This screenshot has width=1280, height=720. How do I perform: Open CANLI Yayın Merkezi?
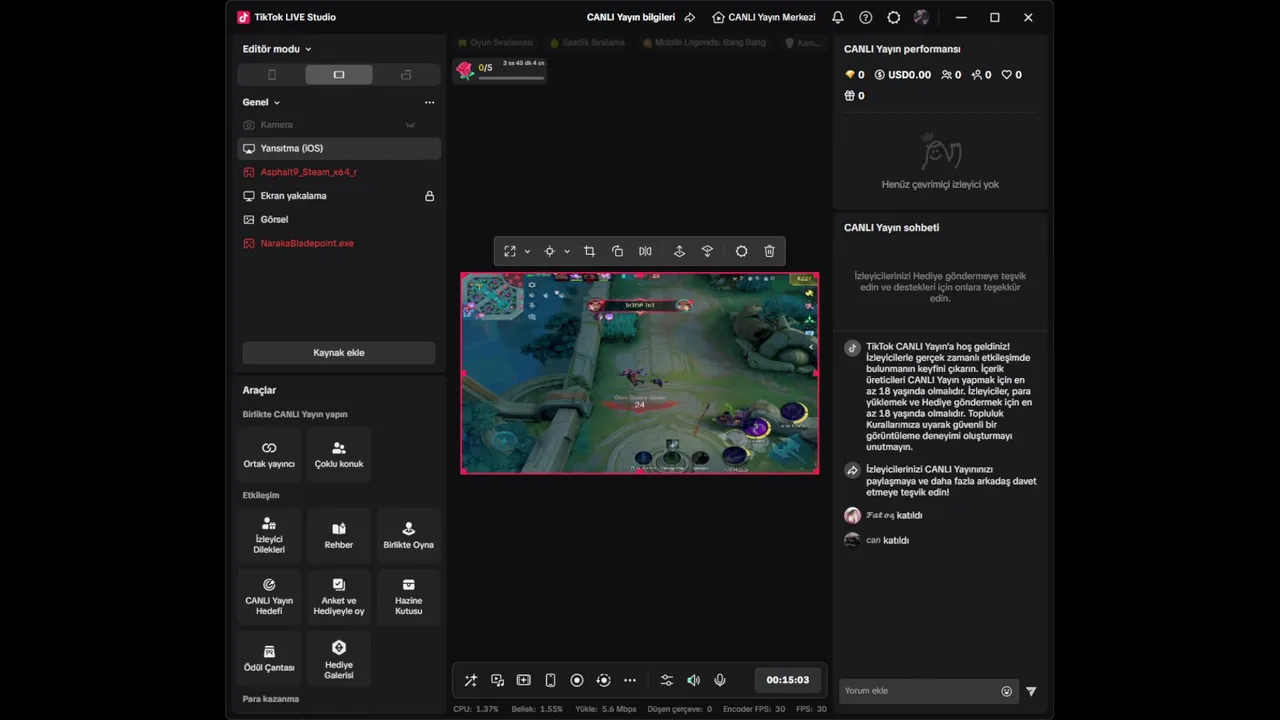(764, 17)
